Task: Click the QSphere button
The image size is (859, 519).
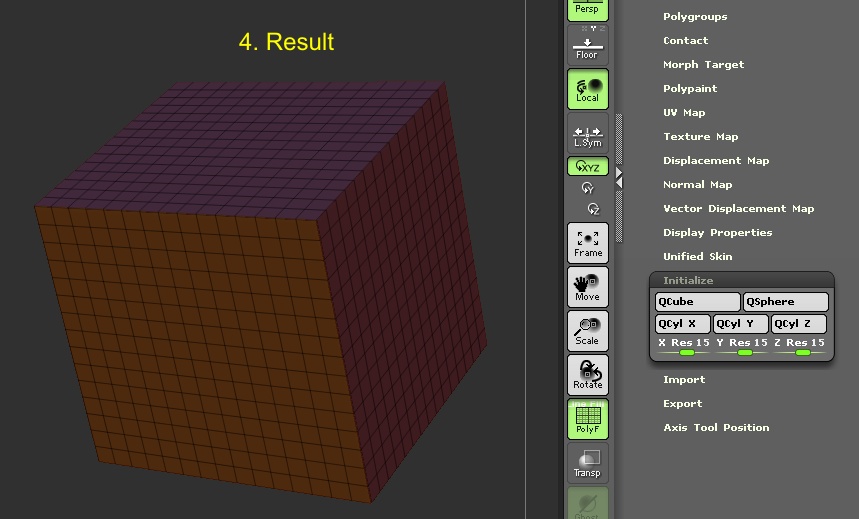Action: click(786, 301)
